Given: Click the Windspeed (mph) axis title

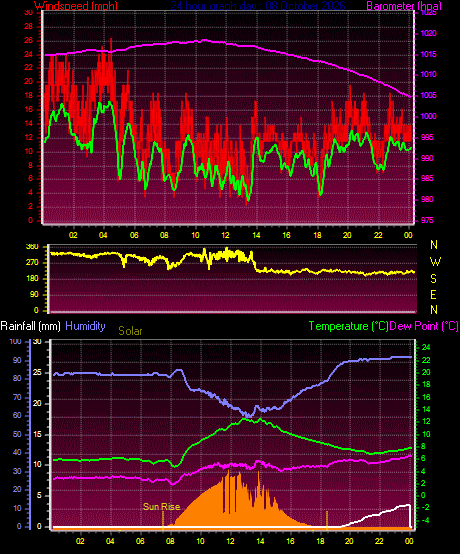Looking at the screenshot, I should [75, 6].
